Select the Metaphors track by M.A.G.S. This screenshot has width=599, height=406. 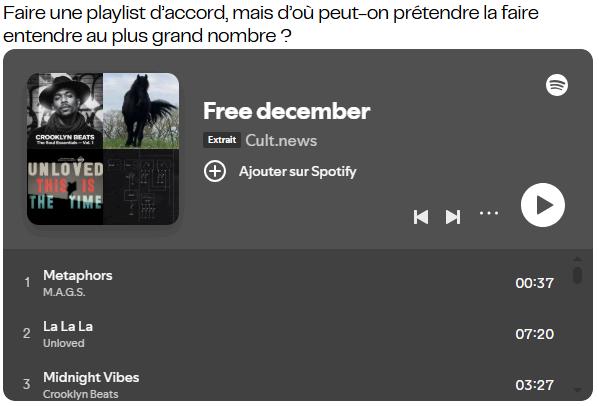coord(290,283)
